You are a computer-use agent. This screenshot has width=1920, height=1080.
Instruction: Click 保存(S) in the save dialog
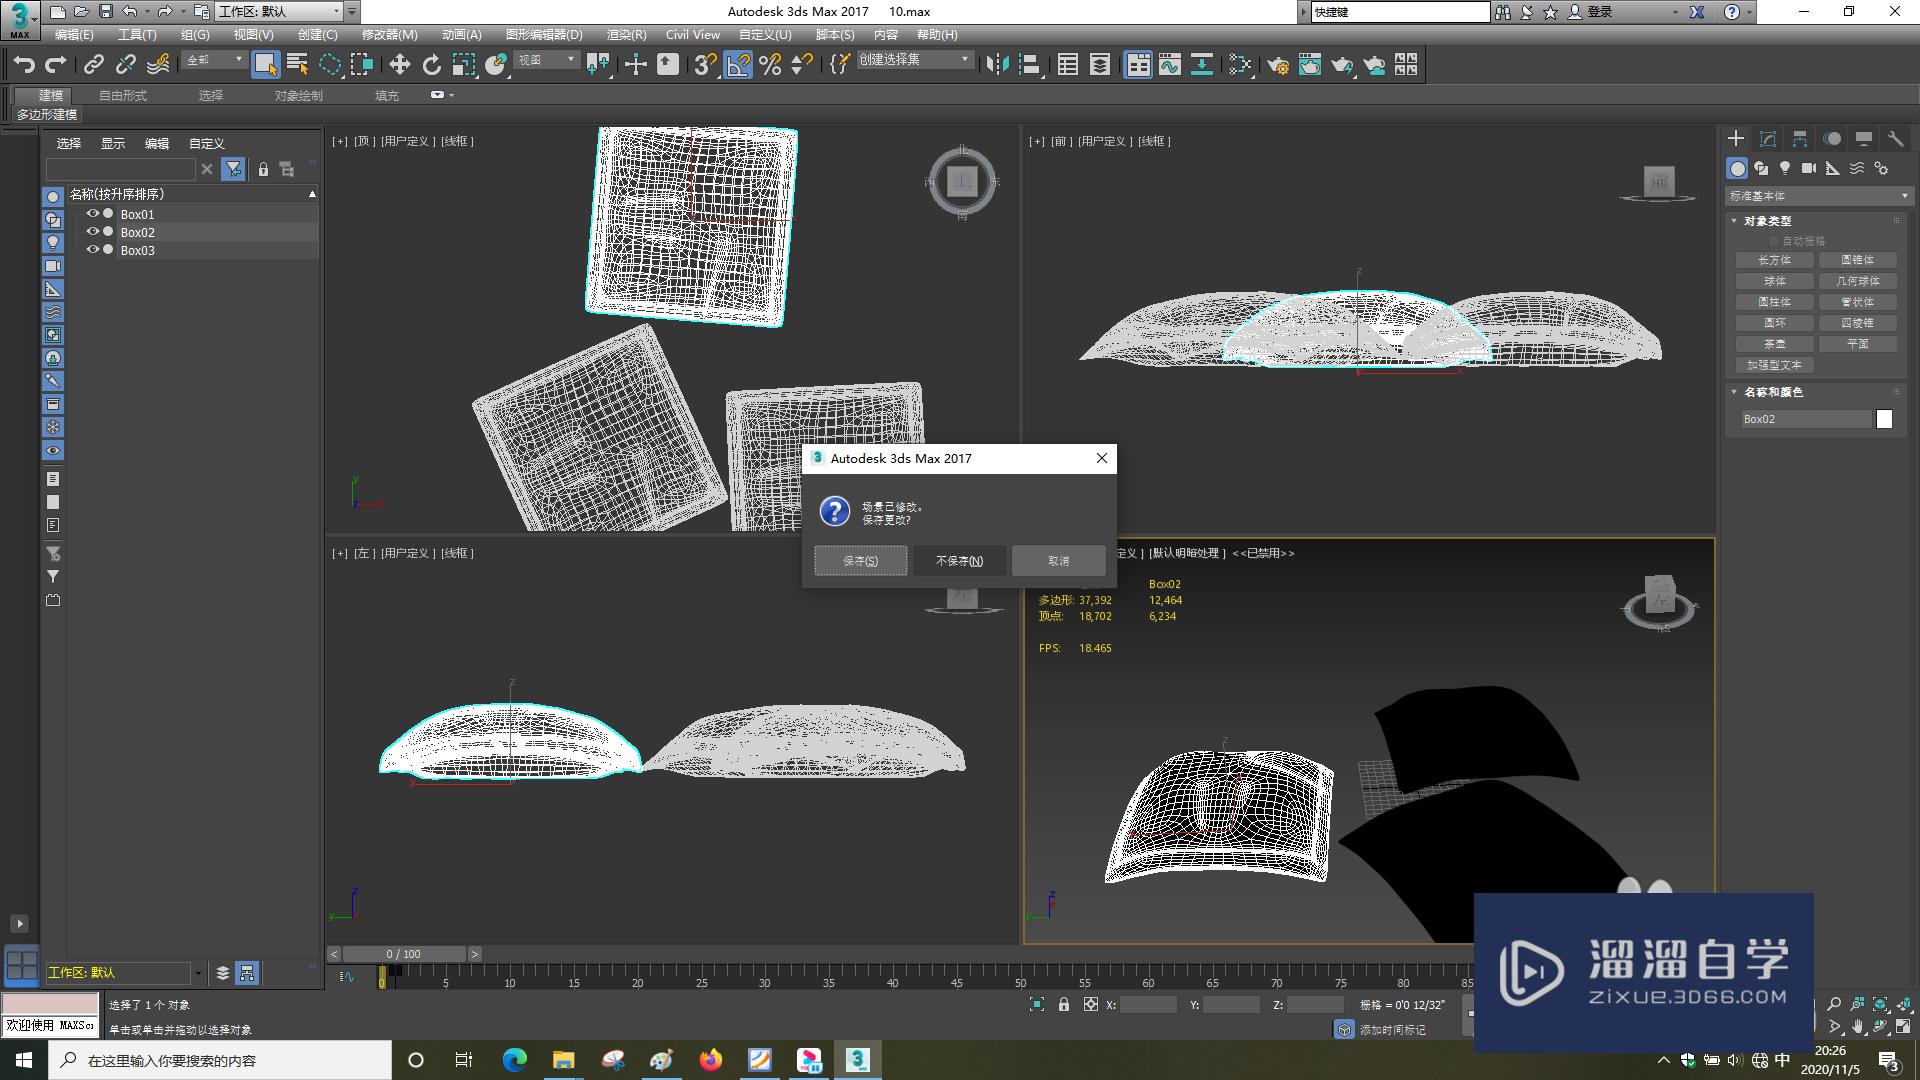coord(861,561)
